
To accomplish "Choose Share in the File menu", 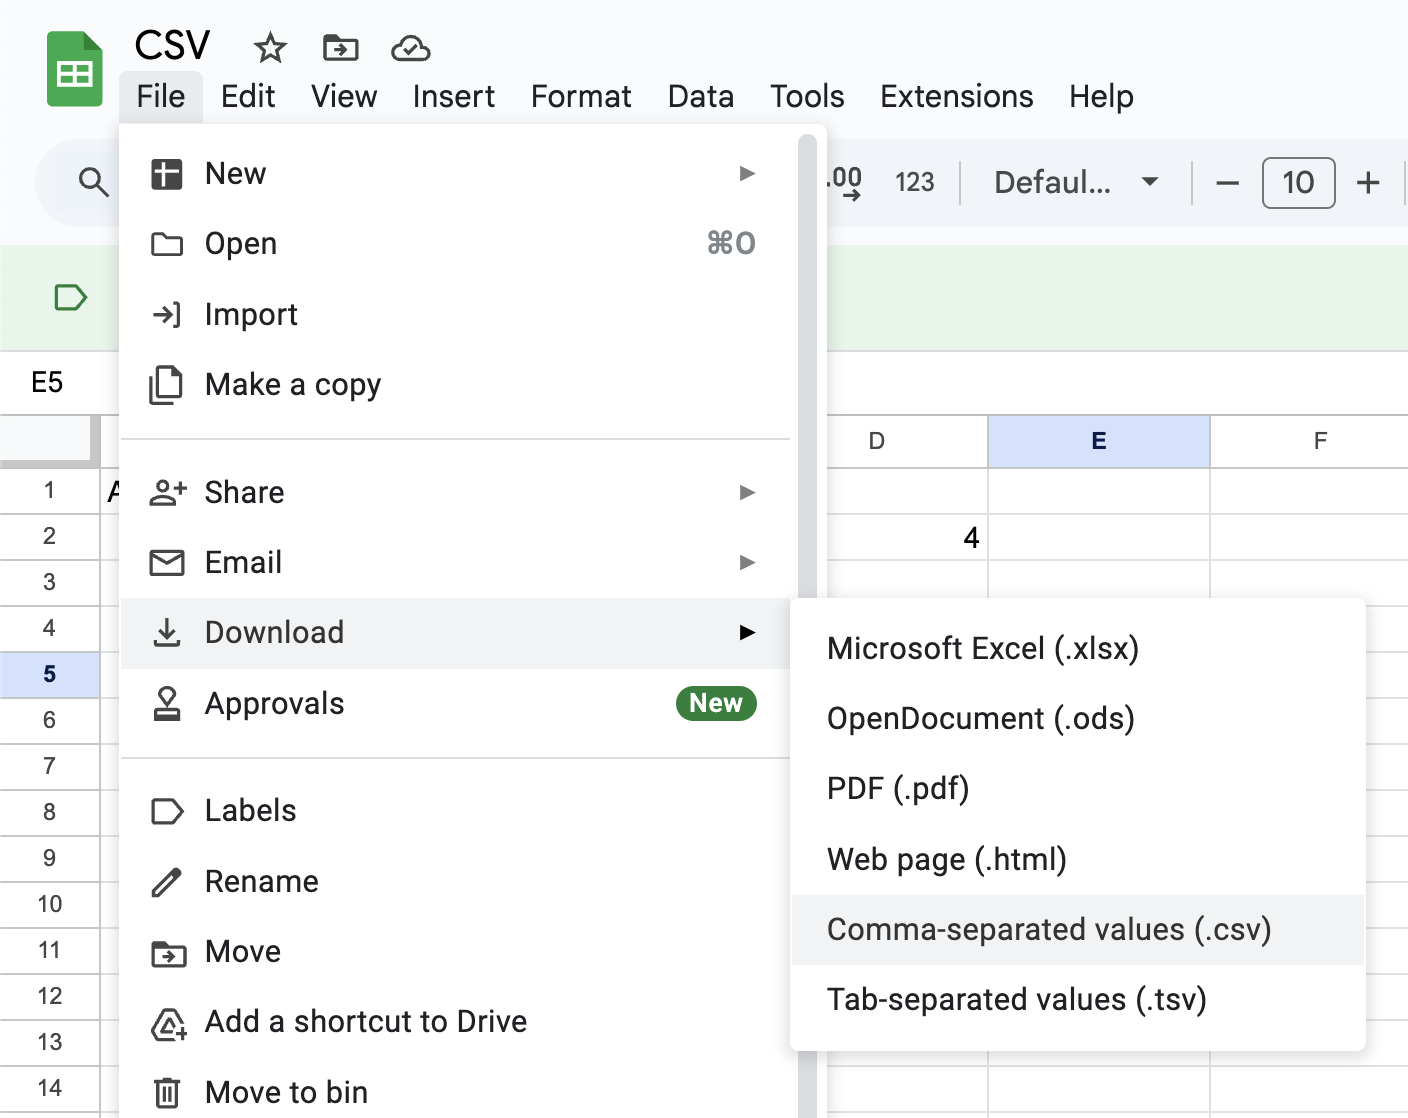I will [x=456, y=492].
